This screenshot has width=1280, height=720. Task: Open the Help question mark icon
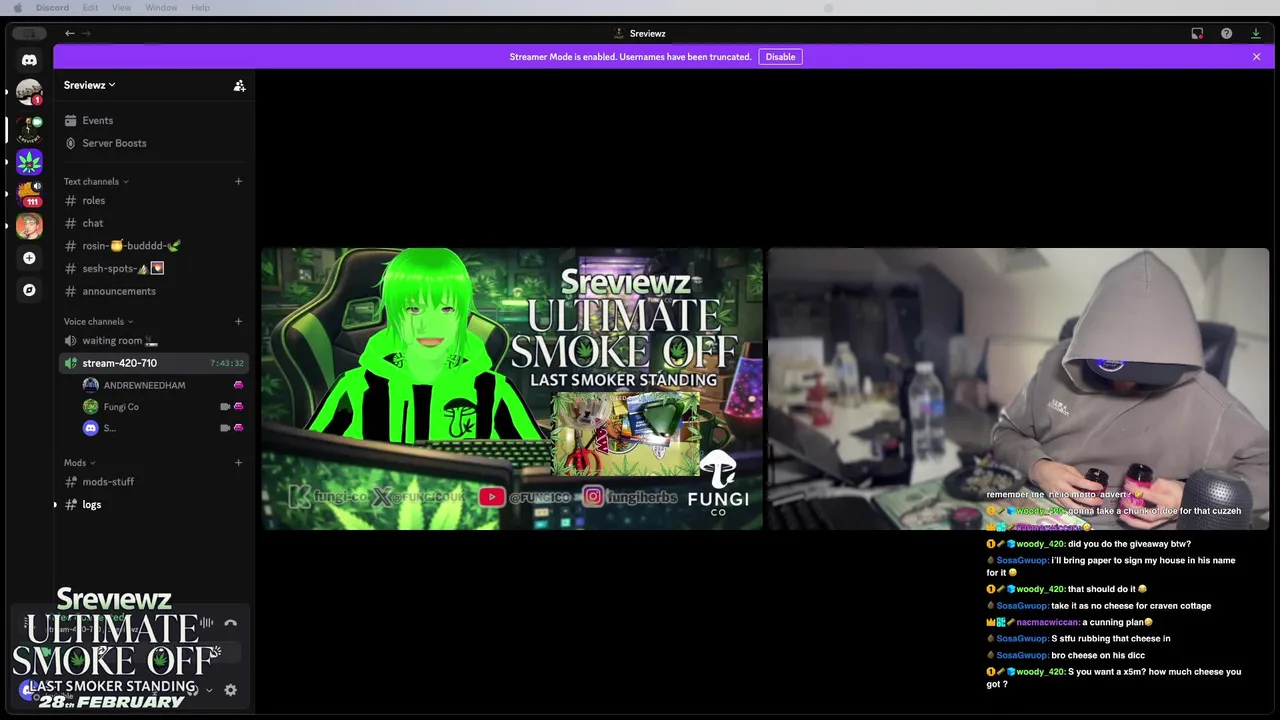pos(1226,33)
